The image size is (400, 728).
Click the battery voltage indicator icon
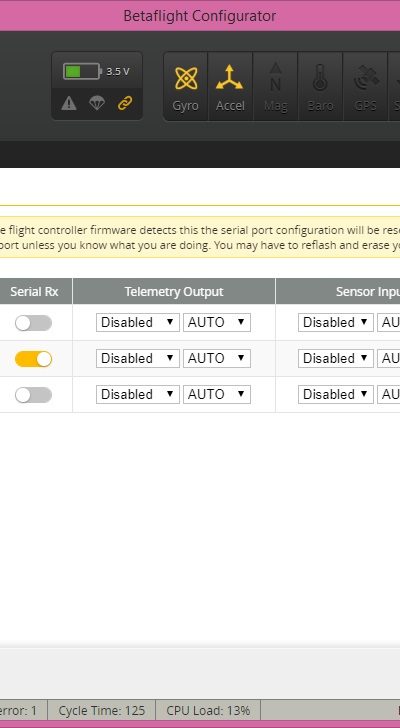point(82,72)
